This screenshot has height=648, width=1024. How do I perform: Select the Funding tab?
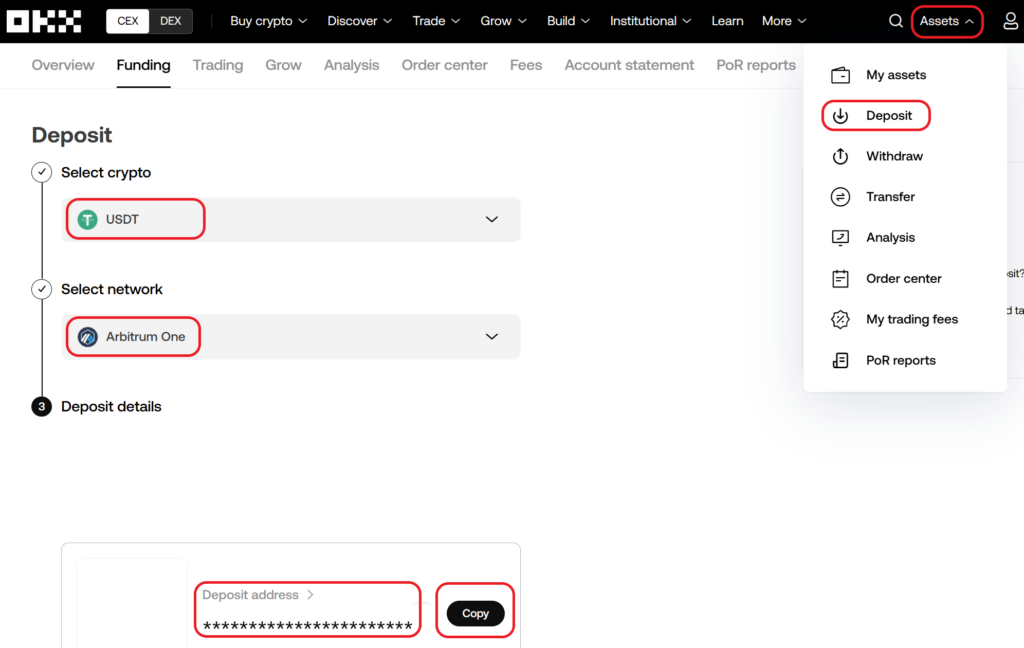(x=144, y=65)
